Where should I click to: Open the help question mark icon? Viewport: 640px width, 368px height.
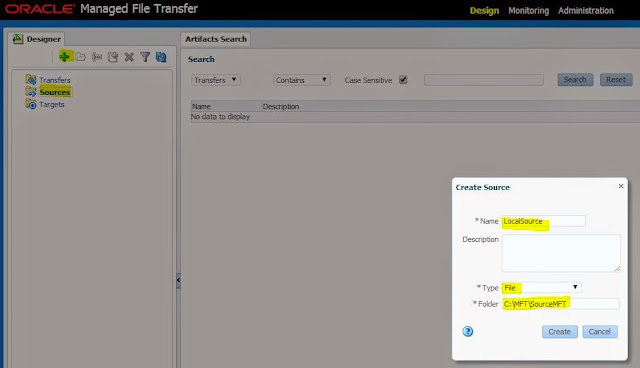[468, 331]
